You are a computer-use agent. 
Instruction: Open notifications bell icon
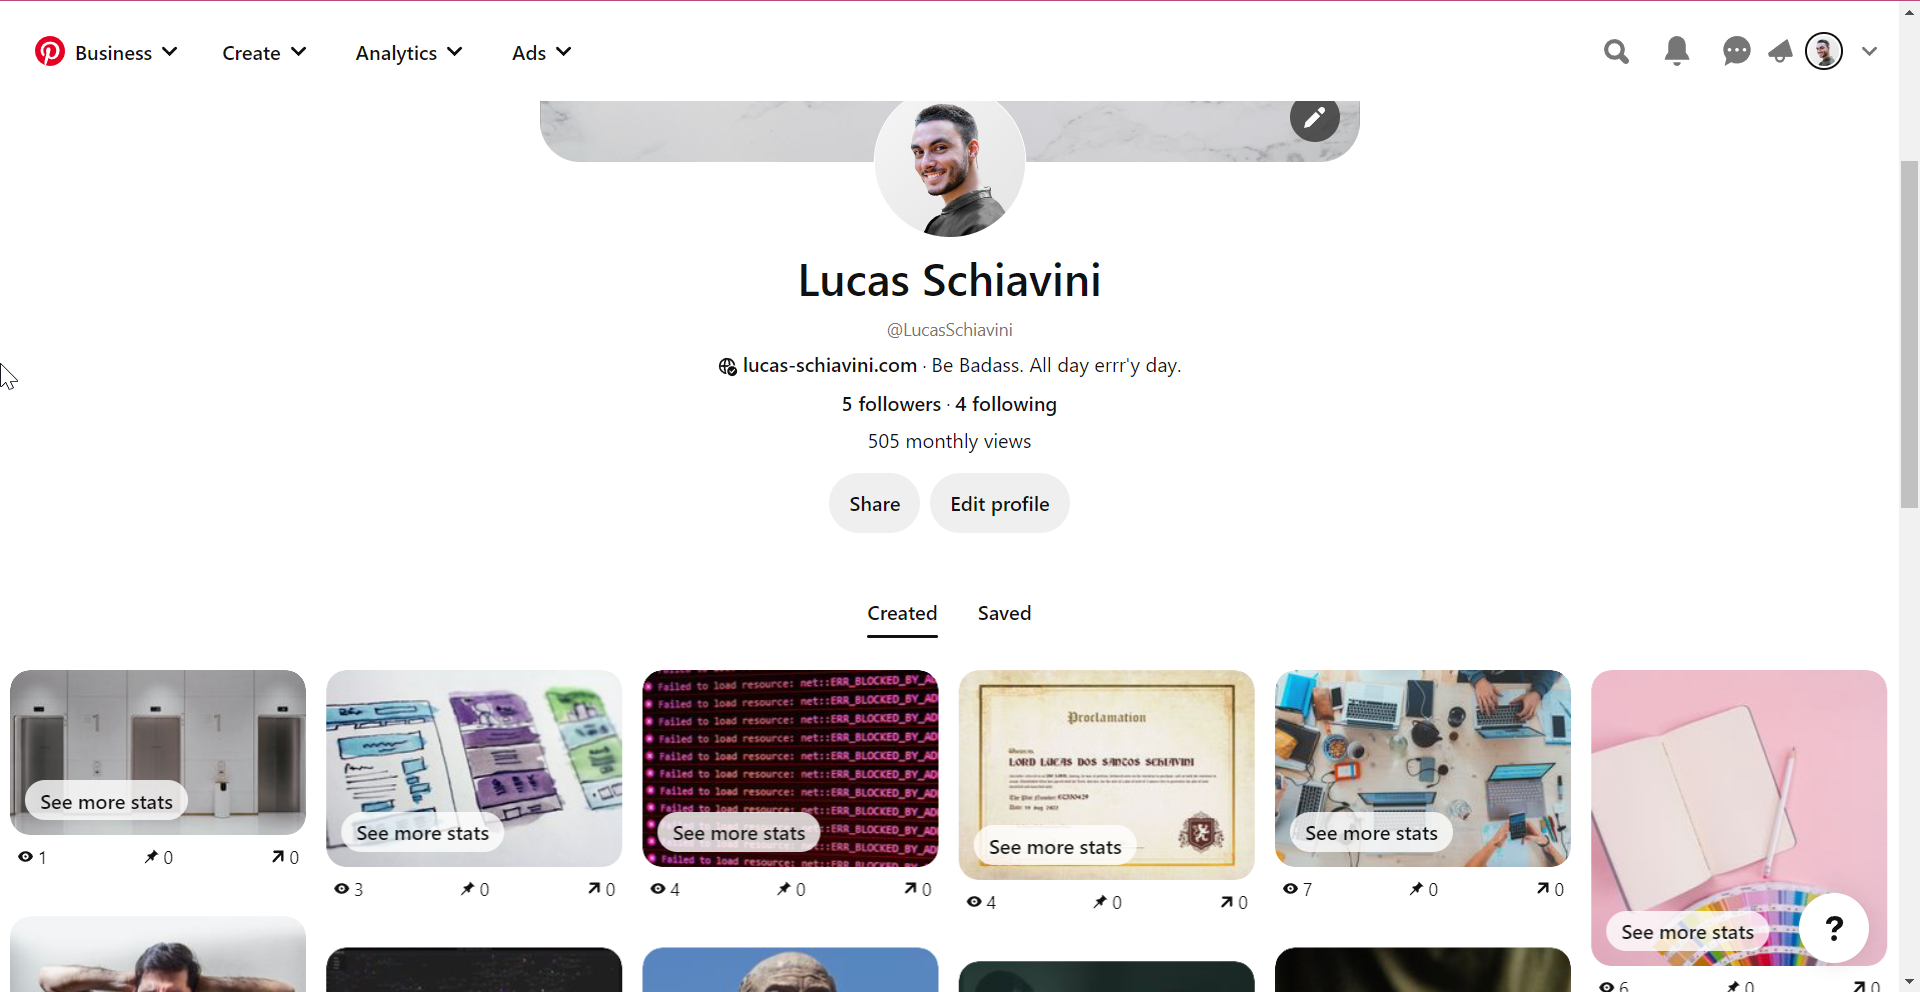1677,51
